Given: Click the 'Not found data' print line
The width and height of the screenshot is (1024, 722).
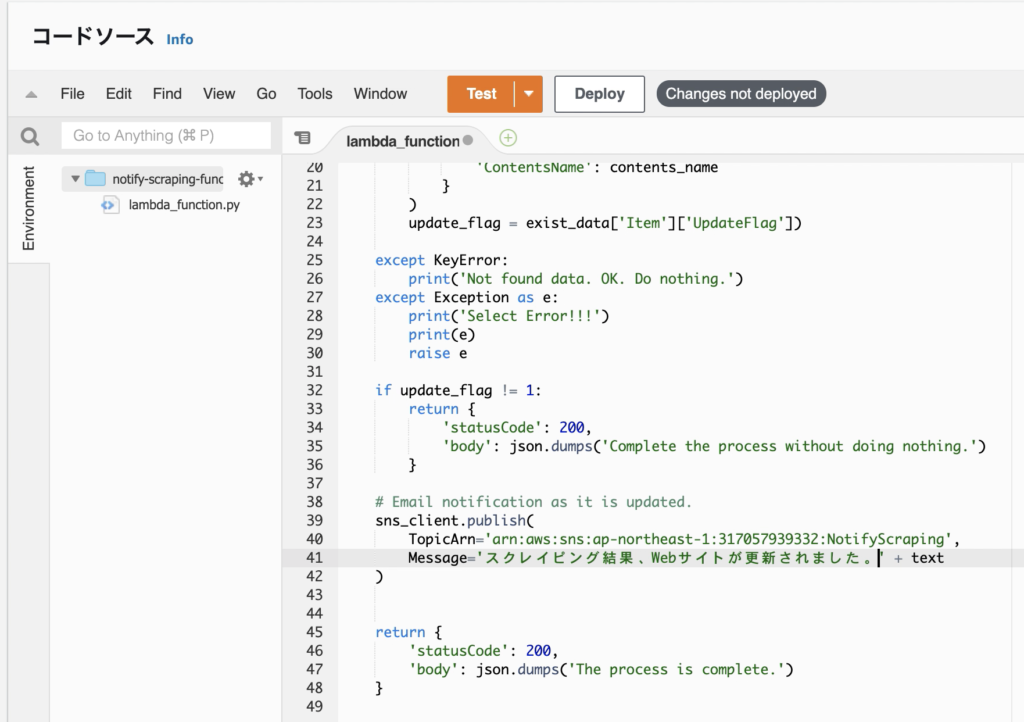Looking at the screenshot, I should tap(575, 279).
